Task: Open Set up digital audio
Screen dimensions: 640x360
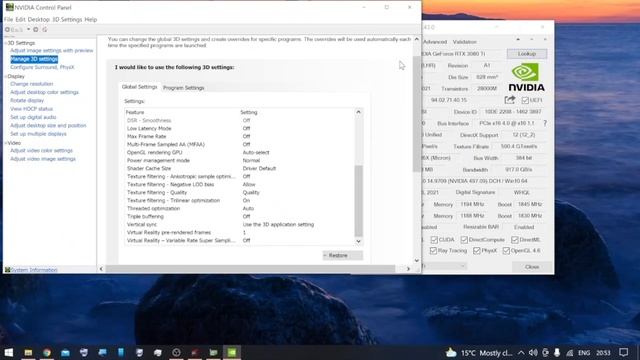Action: 33,117
